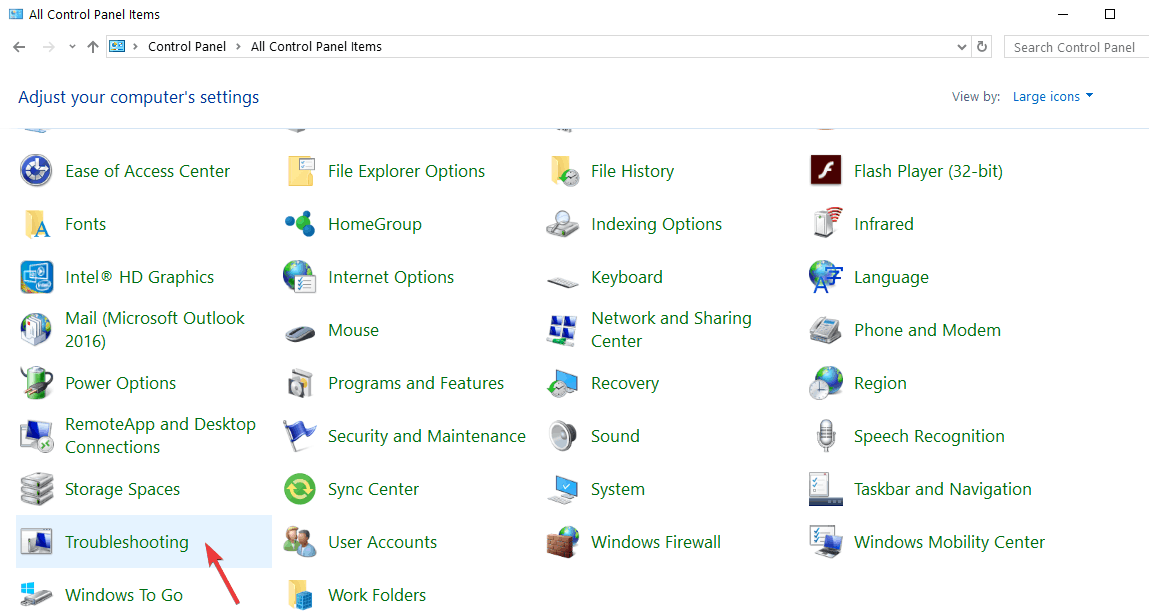Open the Flash Player (32-bit) icon
This screenshot has width=1149, height=613.
tap(826, 171)
